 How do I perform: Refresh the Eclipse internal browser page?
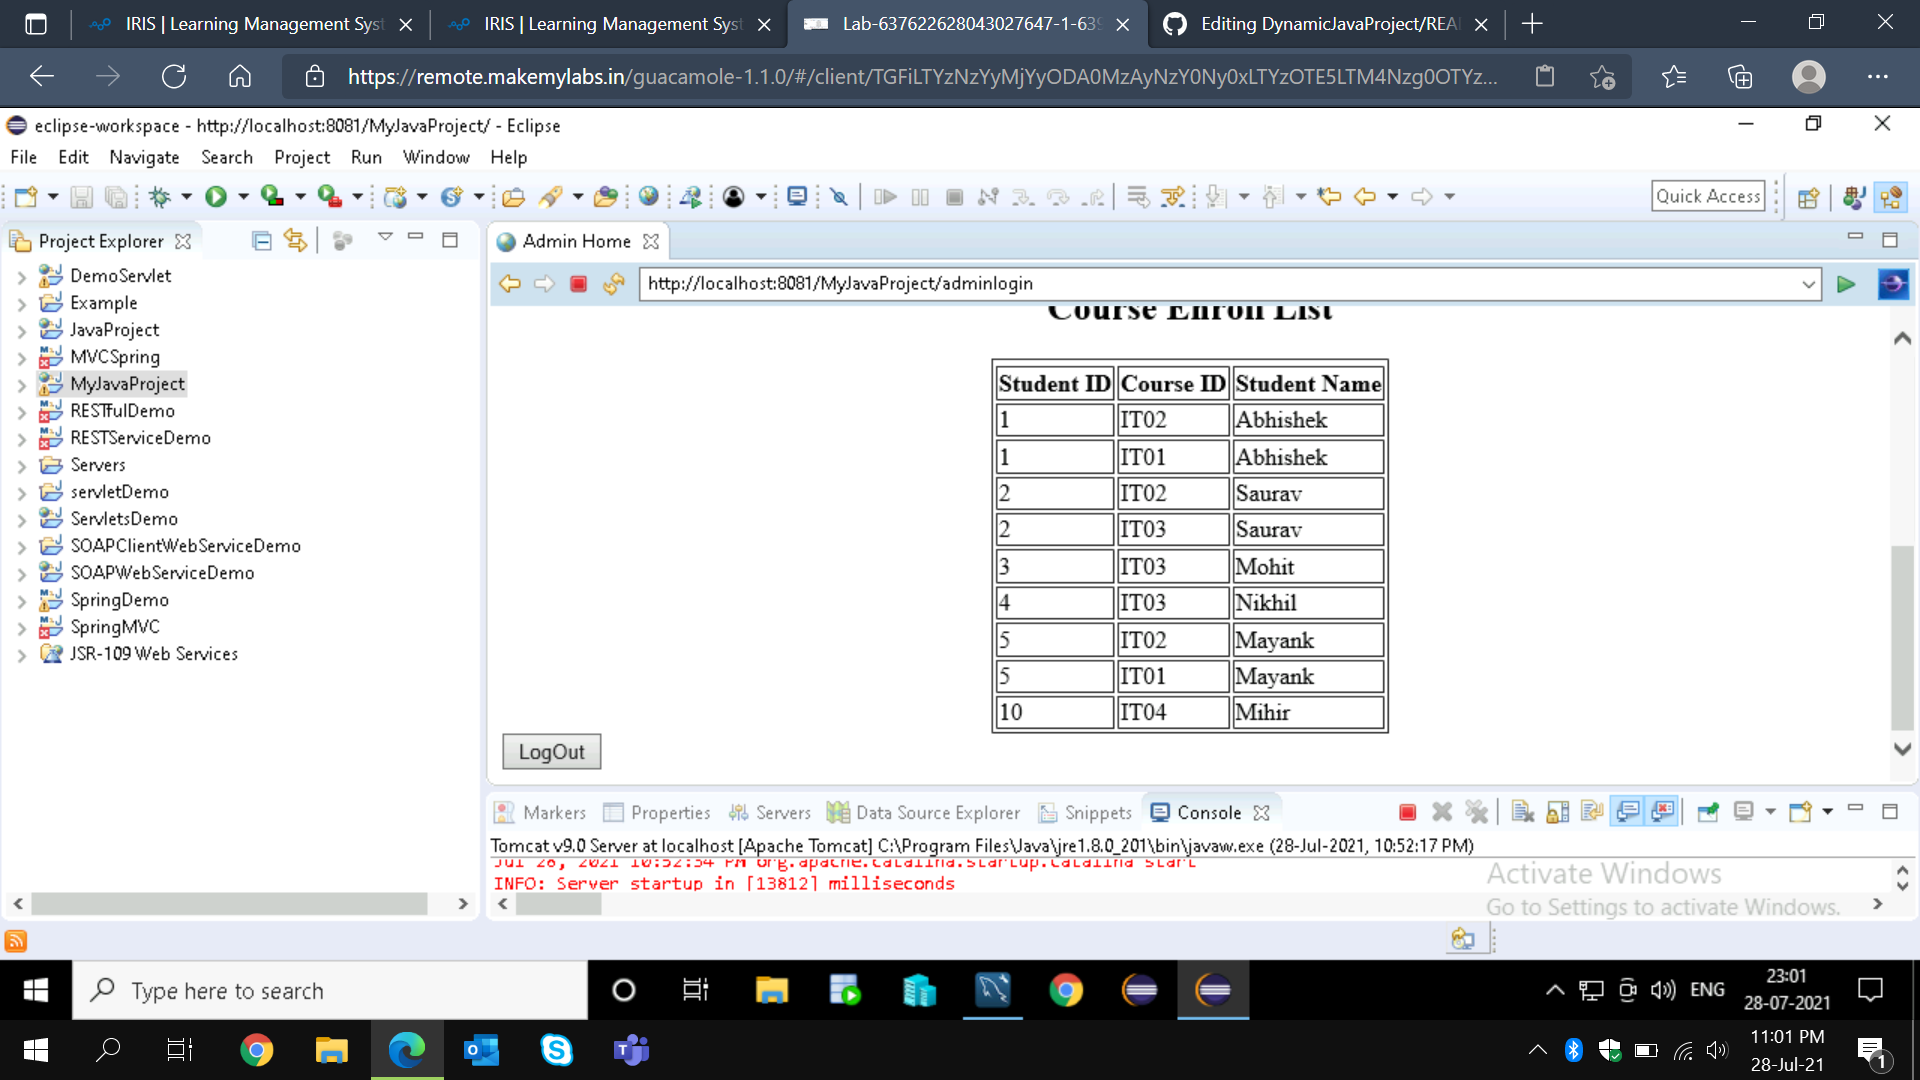[613, 284]
